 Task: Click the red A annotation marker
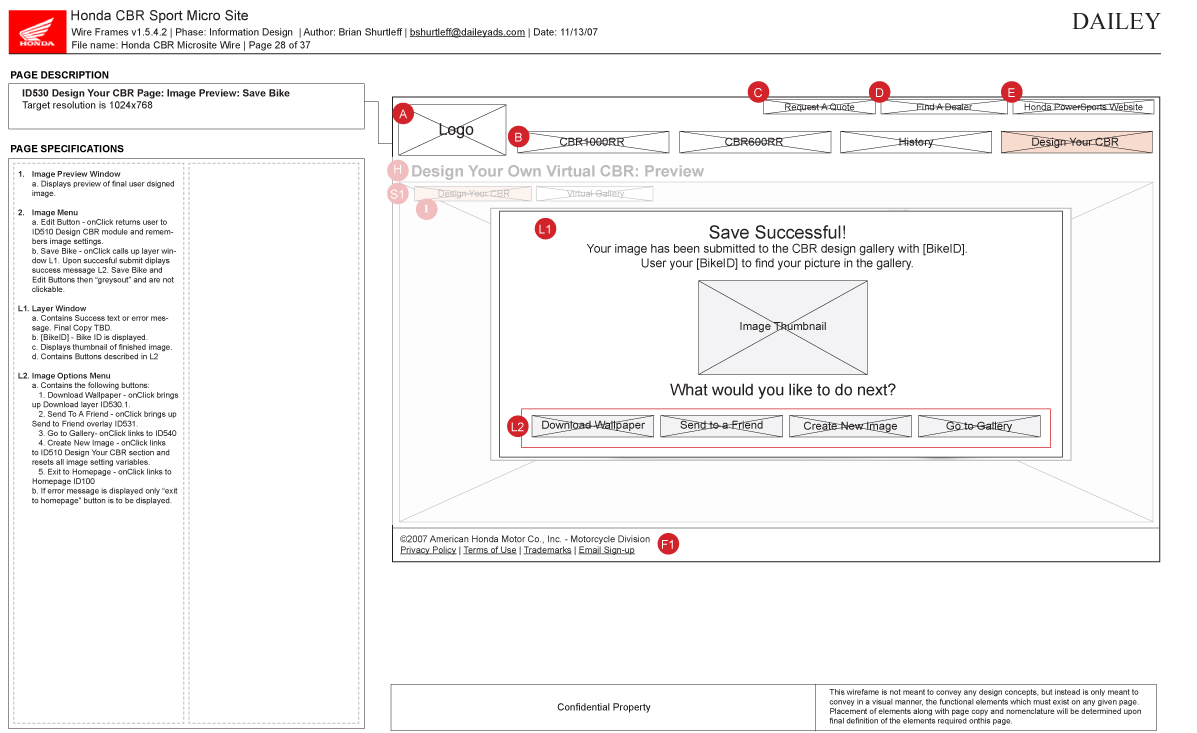tap(403, 114)
